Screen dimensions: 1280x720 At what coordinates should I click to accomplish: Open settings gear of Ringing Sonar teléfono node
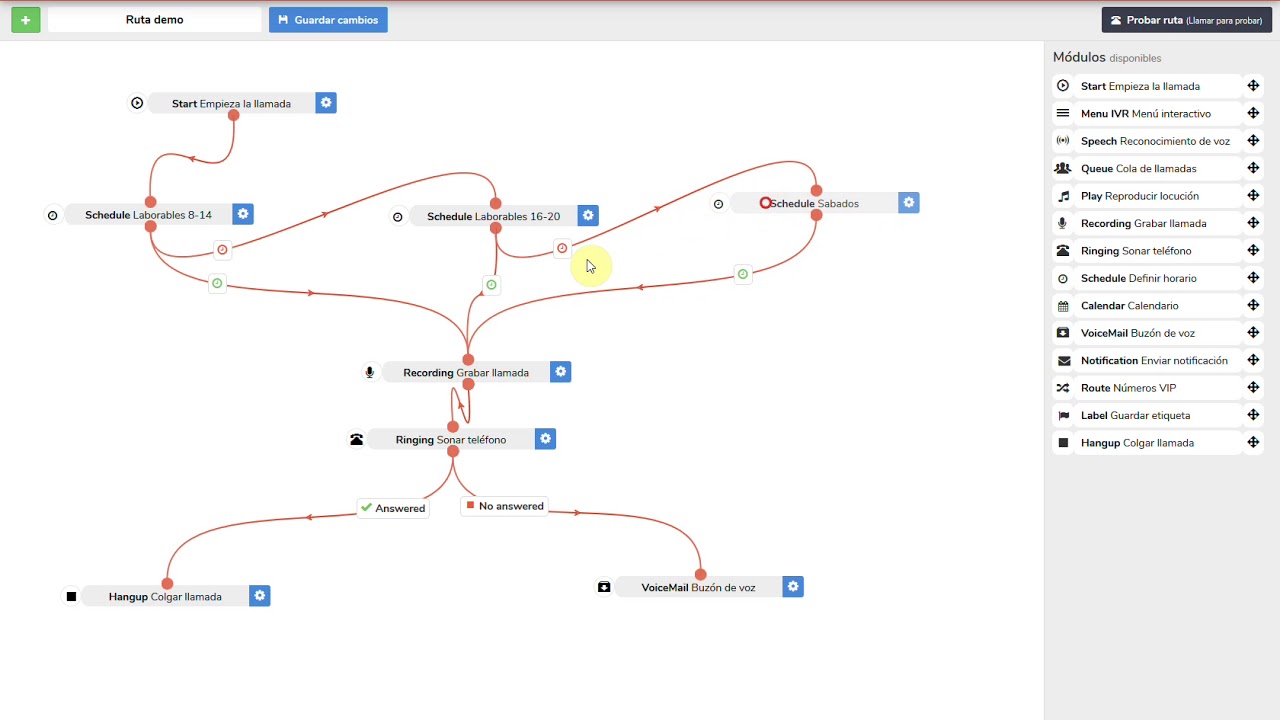pyautogui.click(x=545, y=439)
